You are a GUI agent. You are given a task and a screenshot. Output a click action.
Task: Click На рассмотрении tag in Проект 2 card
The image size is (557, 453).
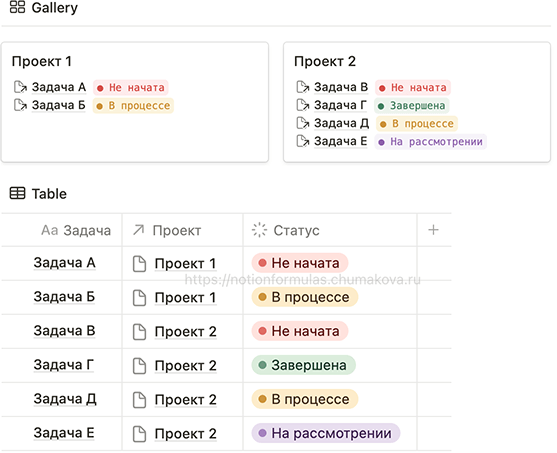pyautogui.click(x=431, y=142)
